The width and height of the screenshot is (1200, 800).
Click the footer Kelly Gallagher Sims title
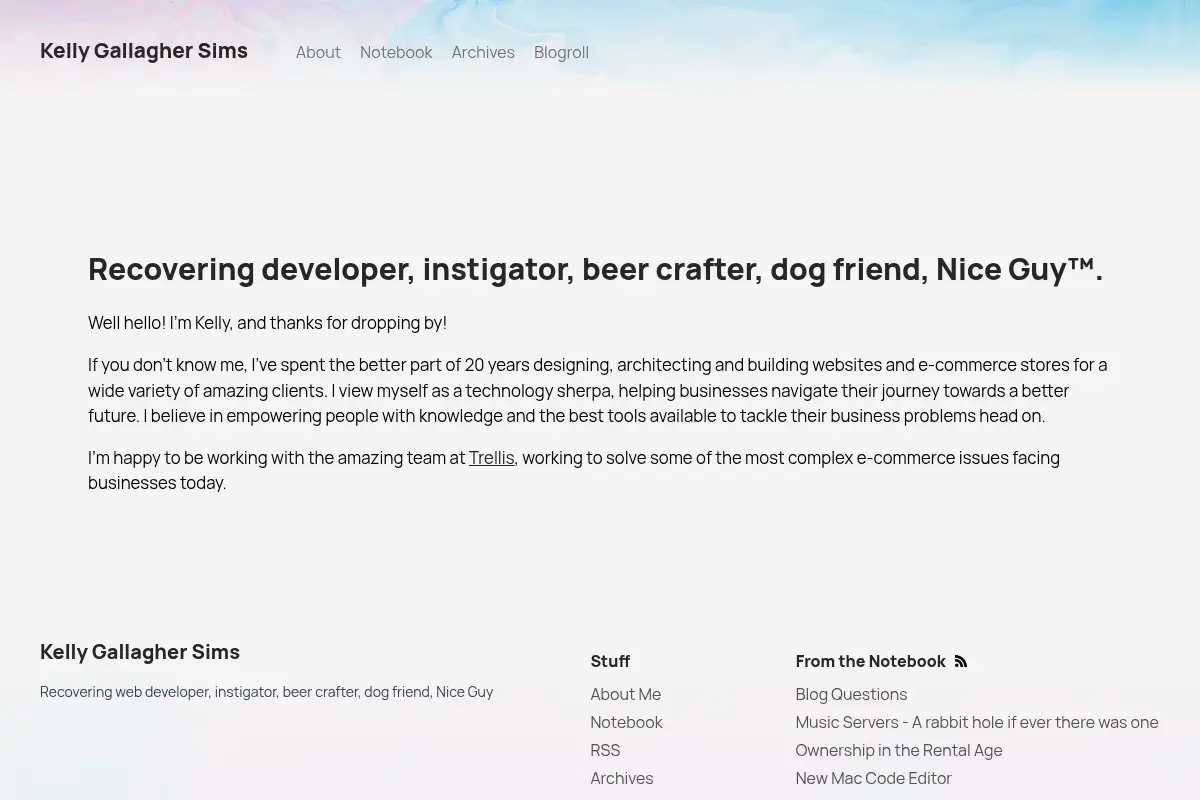coord(140,652)
